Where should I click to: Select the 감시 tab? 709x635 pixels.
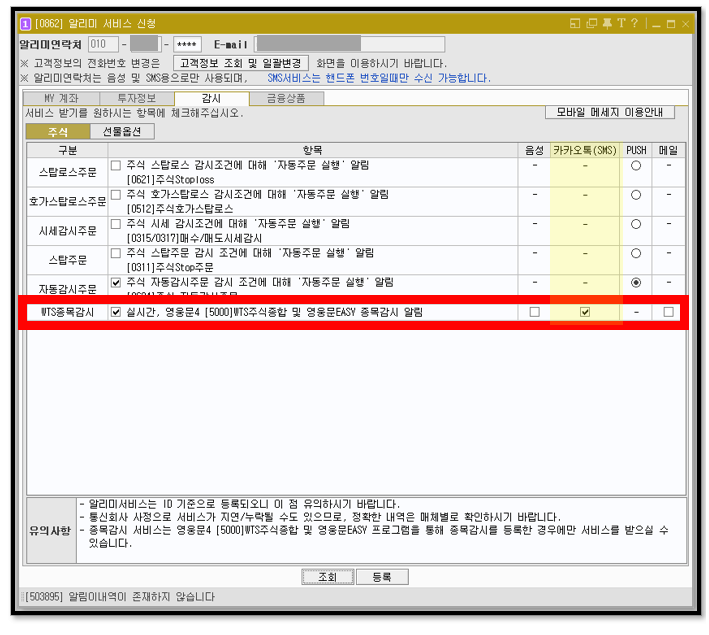coord(212,98)
